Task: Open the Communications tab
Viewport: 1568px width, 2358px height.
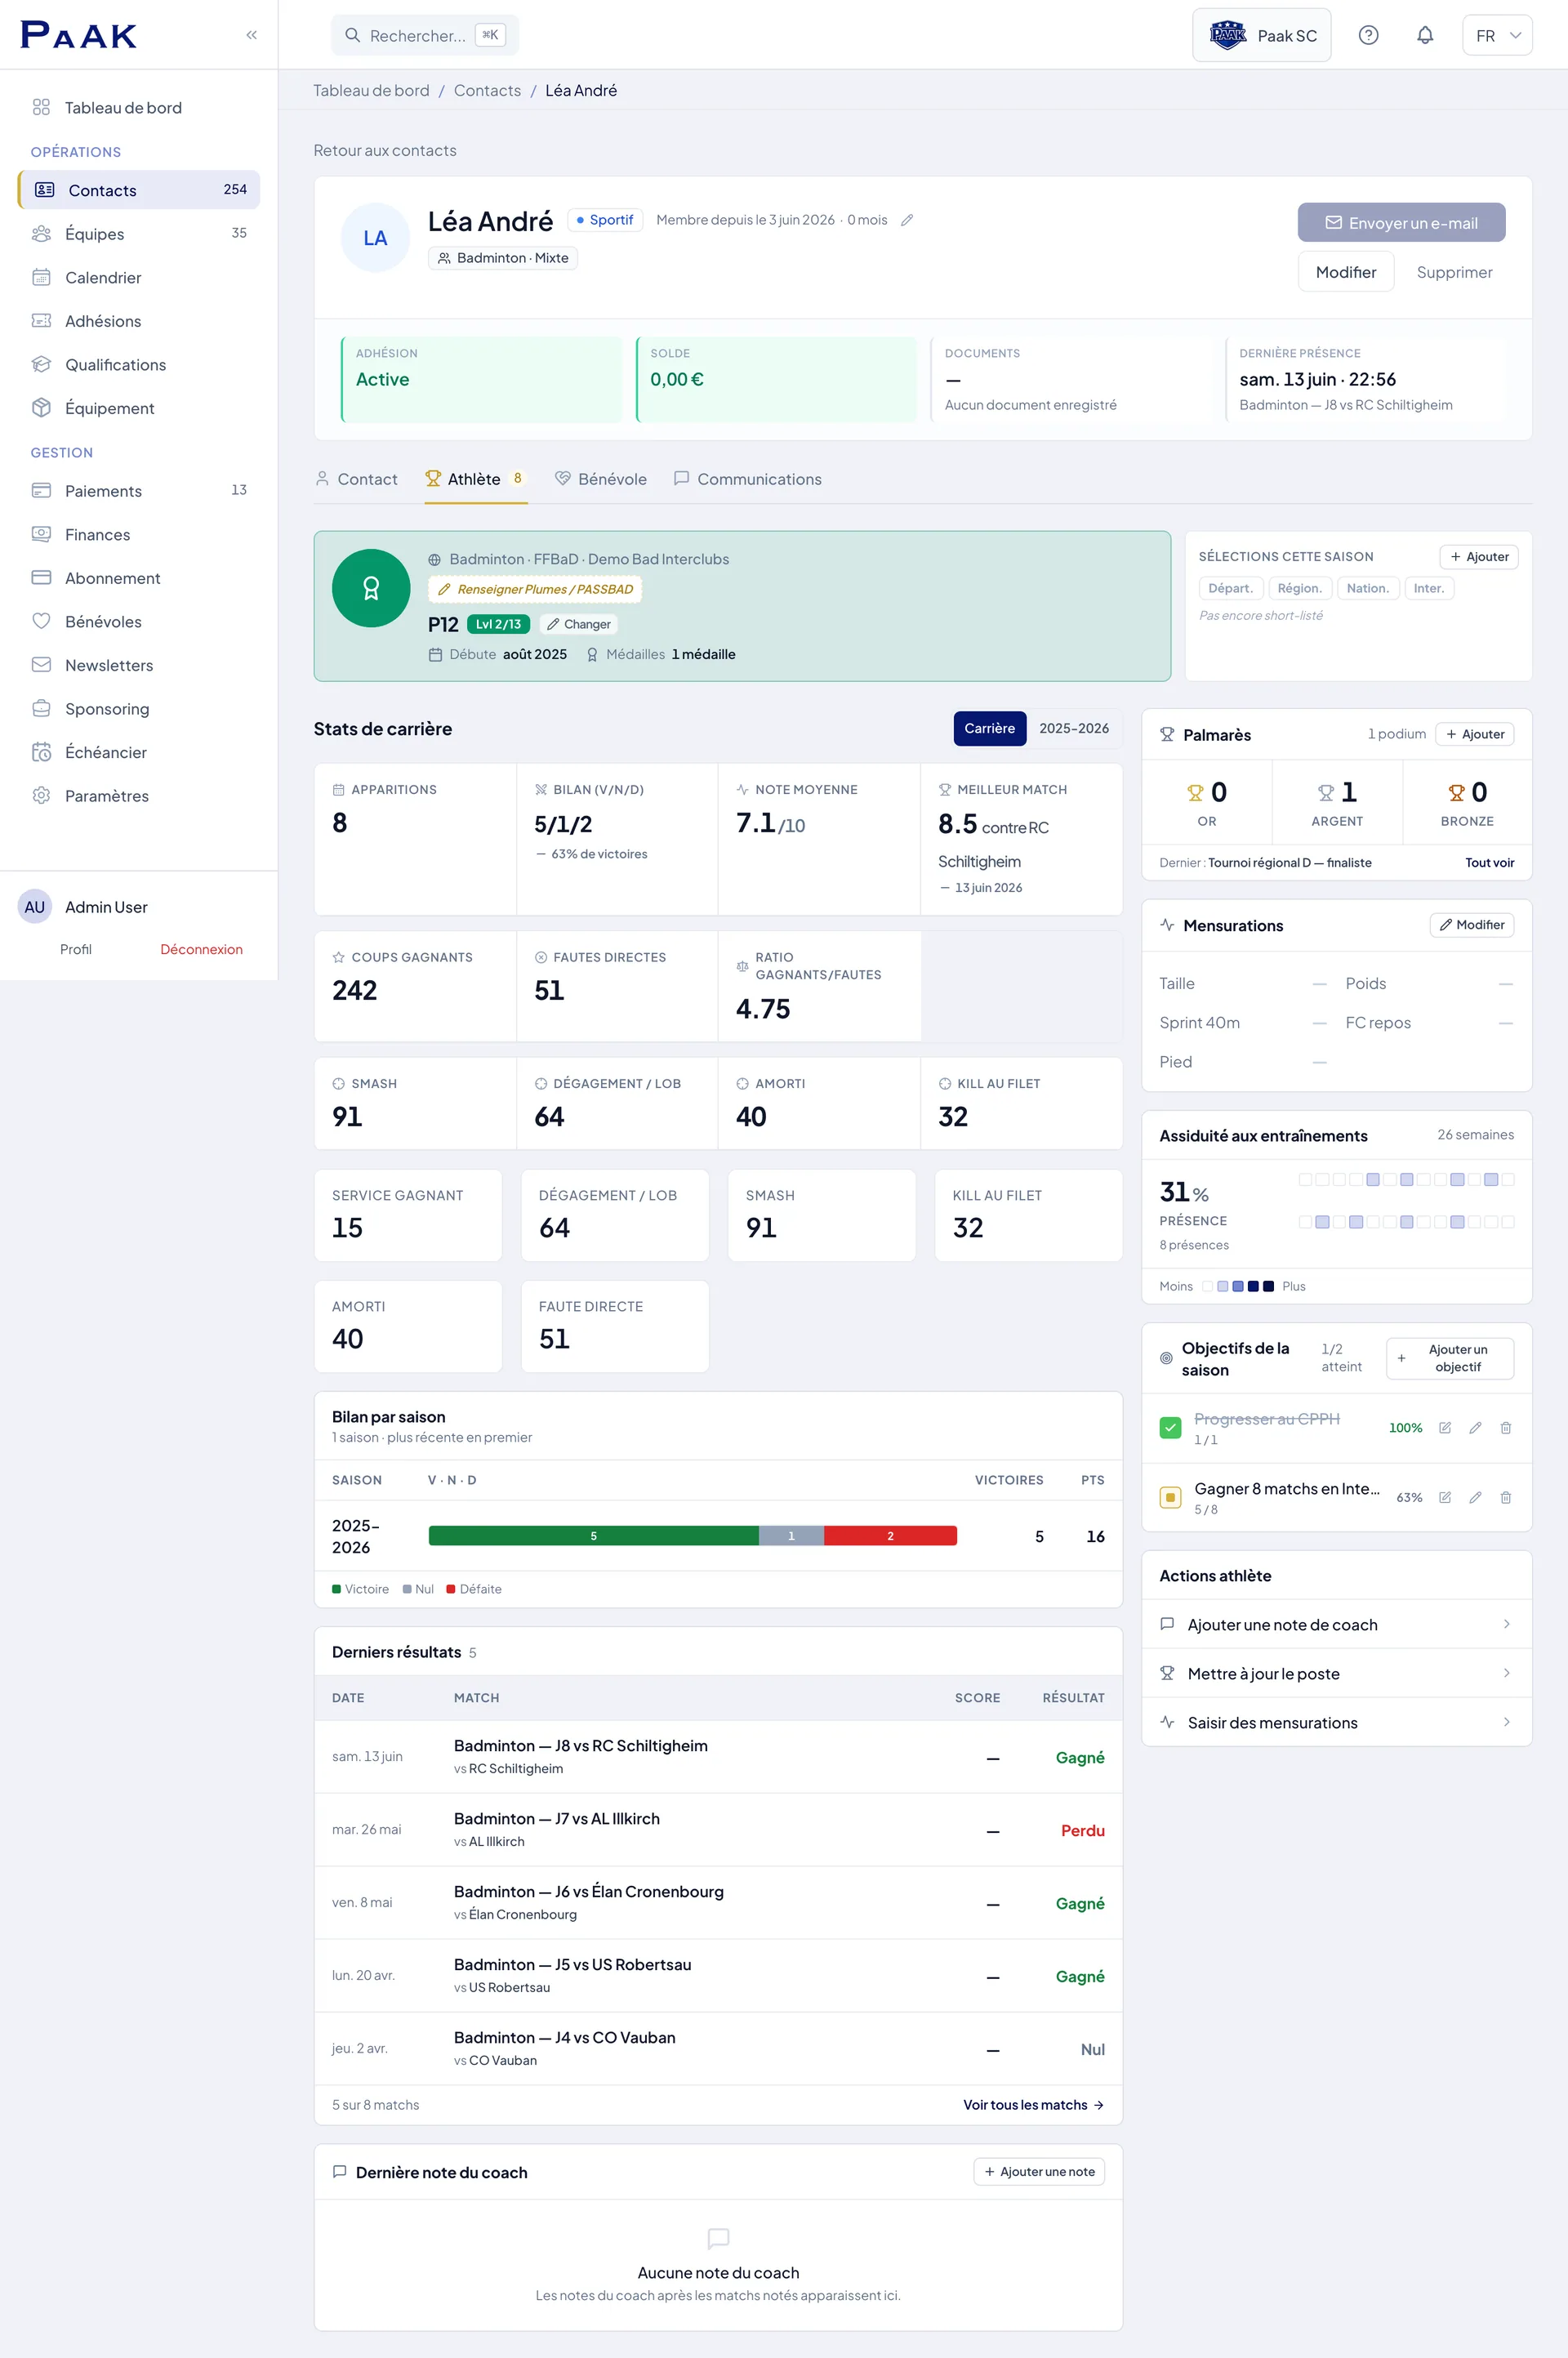Action: coord(748,479)
